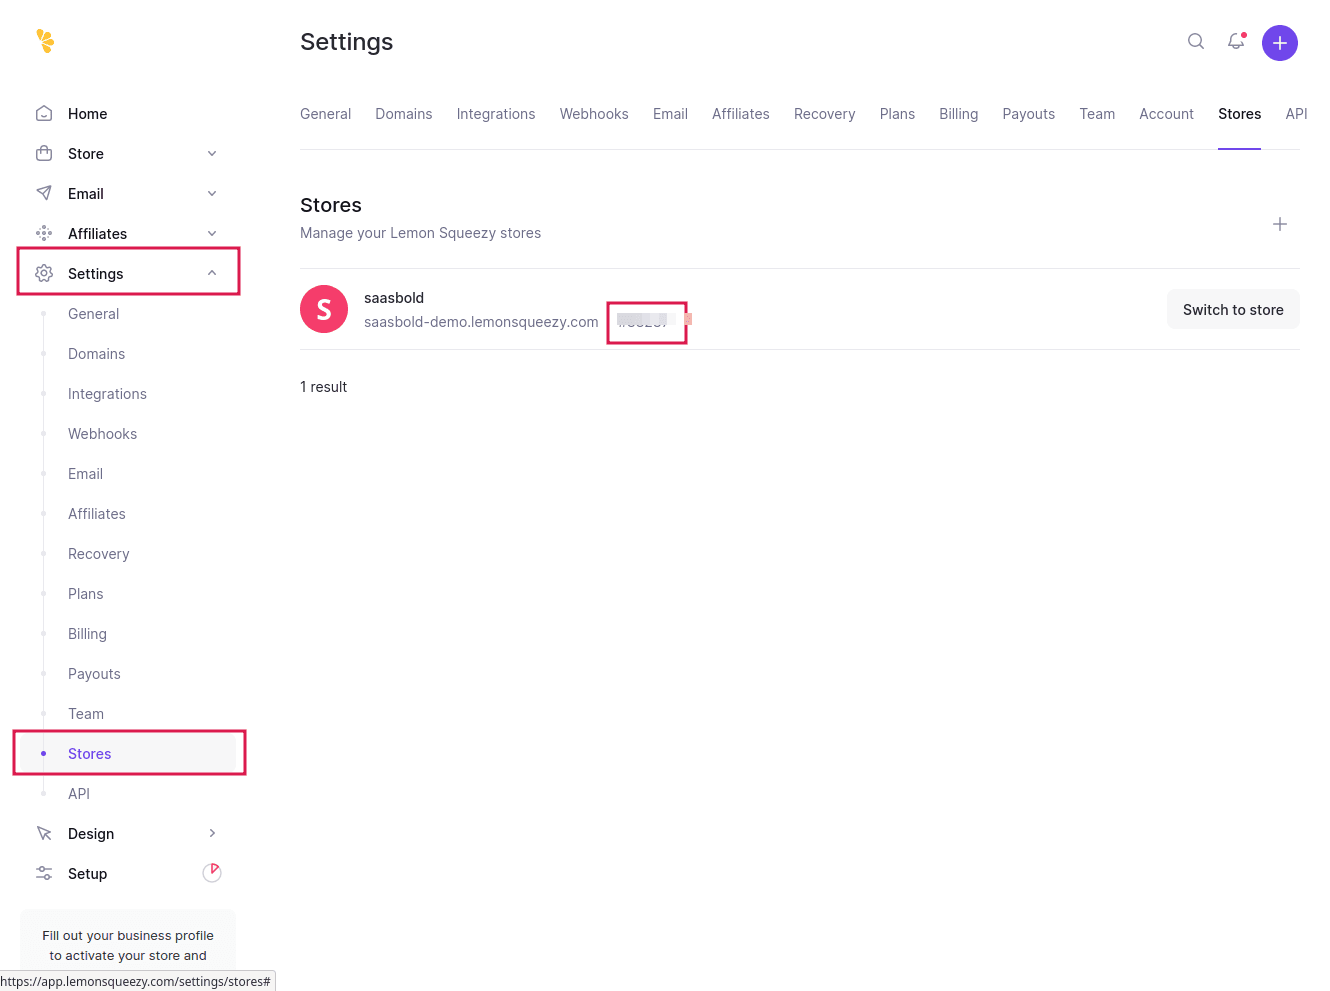Image resolution: width=1330 pixels, height=991 pixels.
Task: Click the purple plus create button
Action: click(1279, 43)
